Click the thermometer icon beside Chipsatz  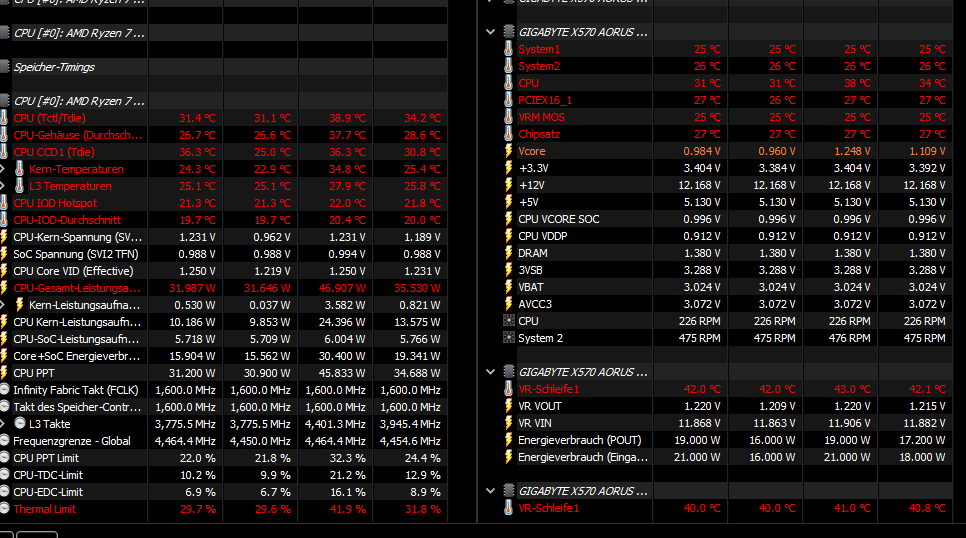(x=508, y=134)
